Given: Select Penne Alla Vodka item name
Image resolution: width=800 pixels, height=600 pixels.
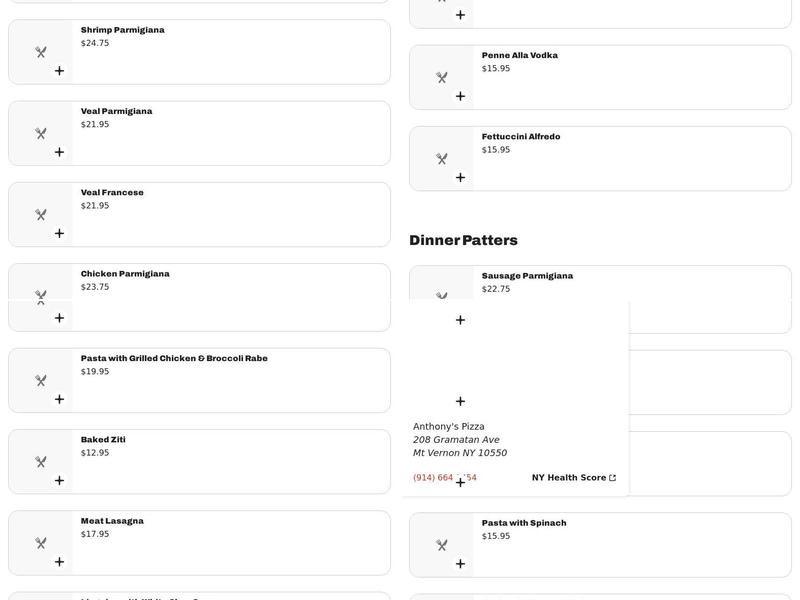Looking at the screenshot, I should pos(519,55).
